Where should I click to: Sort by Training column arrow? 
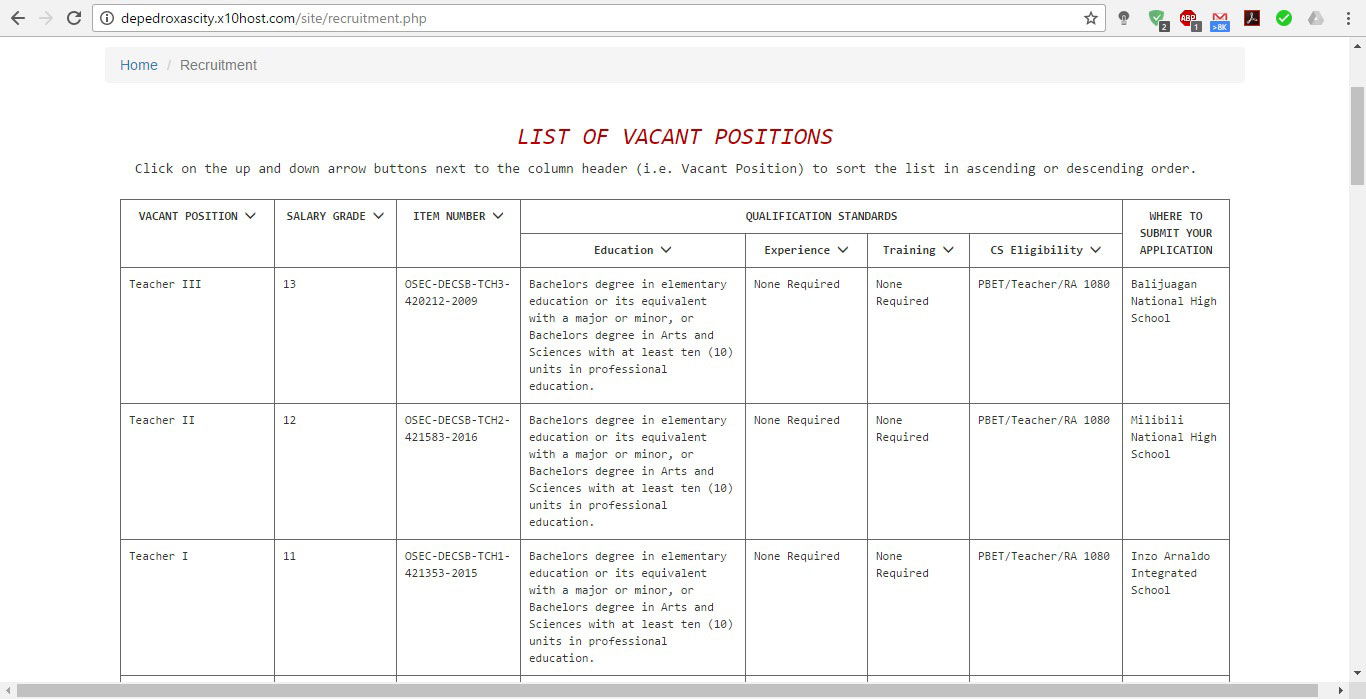point(948,250)
